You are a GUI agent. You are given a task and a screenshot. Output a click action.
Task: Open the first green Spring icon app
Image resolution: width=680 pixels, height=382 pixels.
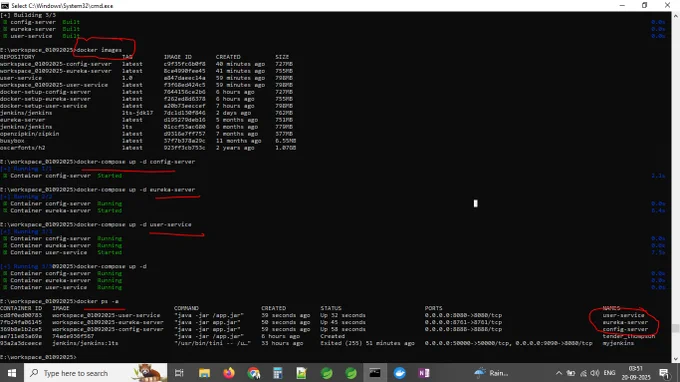(327, 373)
